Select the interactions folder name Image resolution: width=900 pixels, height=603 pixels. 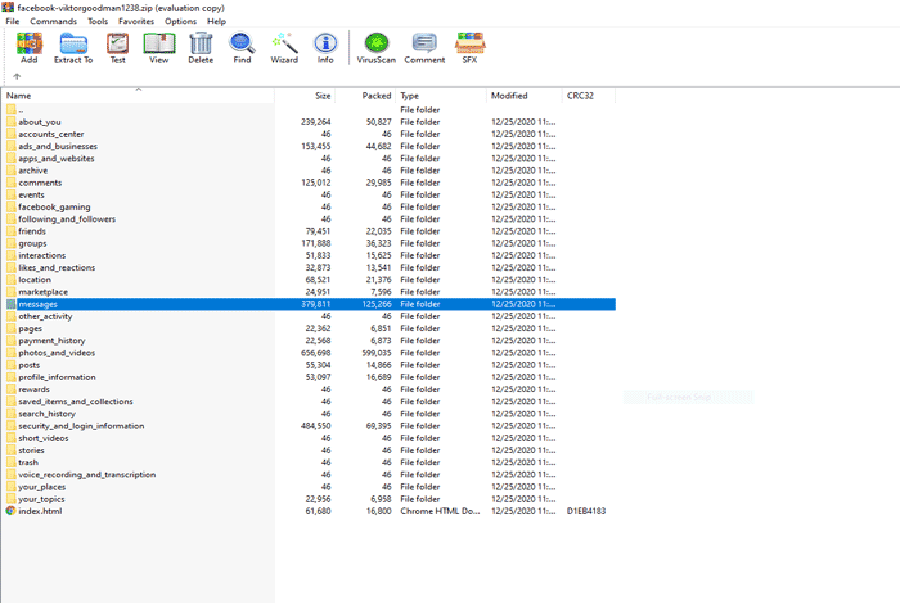click(x=42, y=255)
